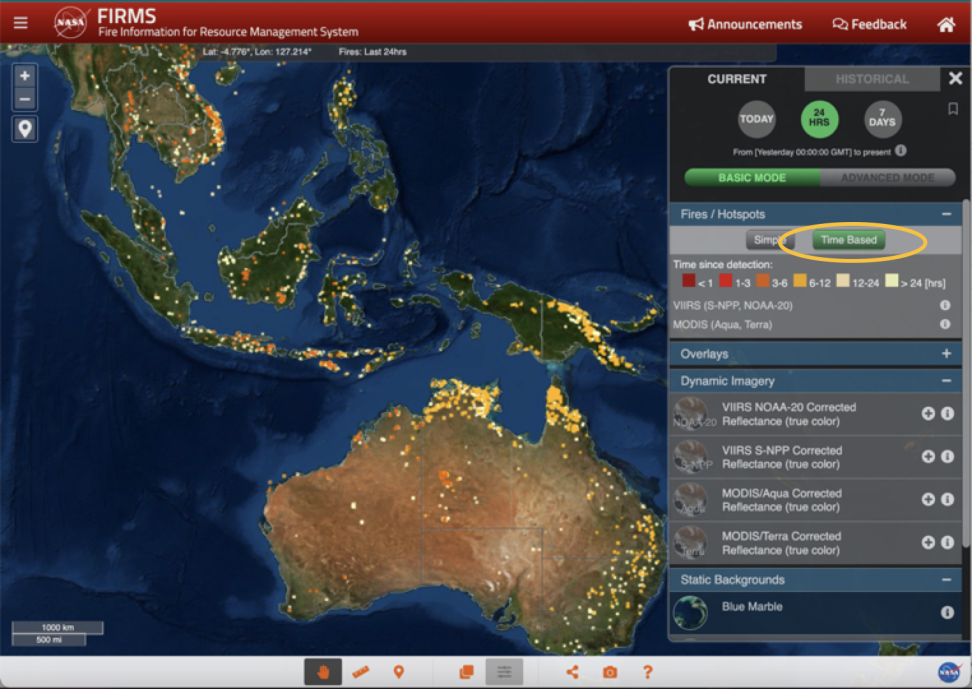This screenshot has width=972, height=689.
Task: Show info for VIIRS NOAA-20 Reflectance
Action: click(947, 414)
